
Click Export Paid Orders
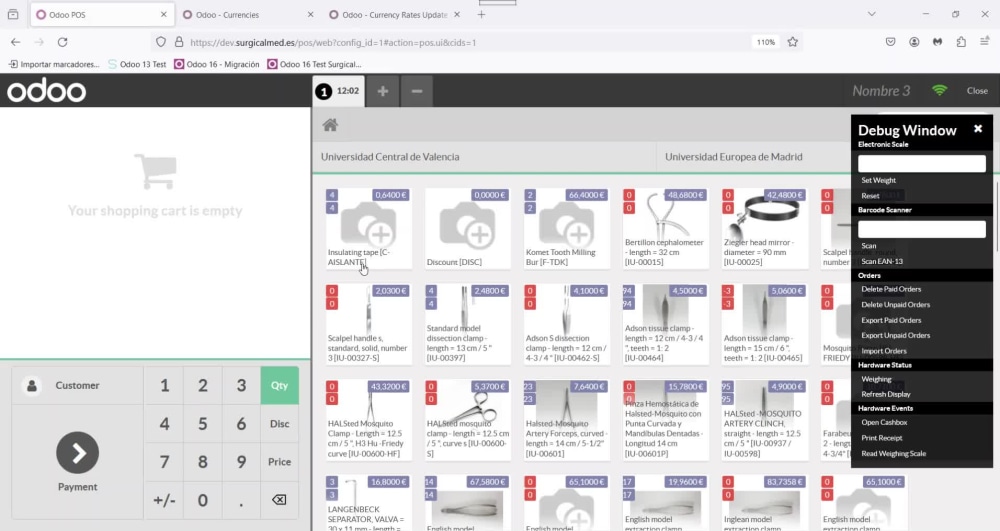[891, 320]
